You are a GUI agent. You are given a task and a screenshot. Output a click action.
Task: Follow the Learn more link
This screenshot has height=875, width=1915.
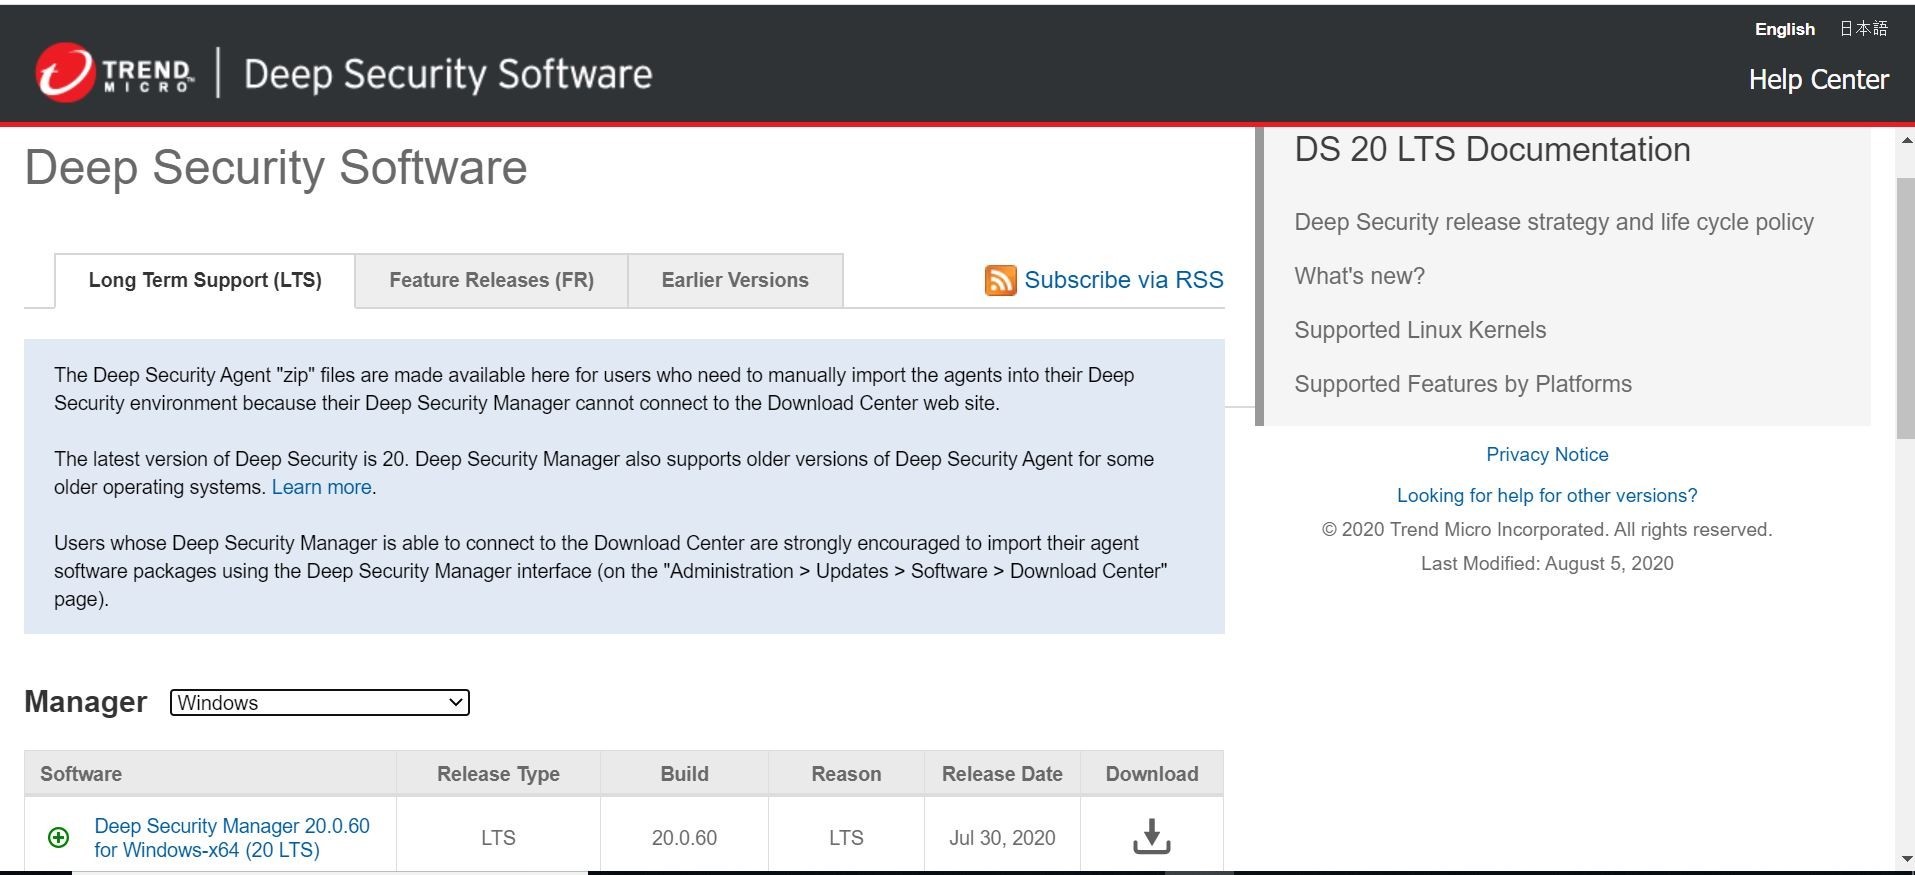tap(321, 487)
